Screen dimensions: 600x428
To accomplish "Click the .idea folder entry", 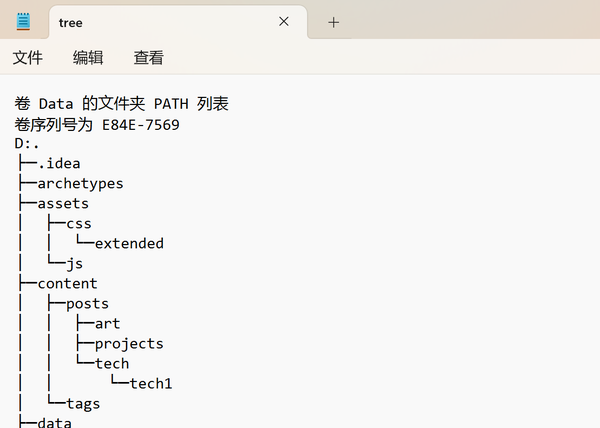I will 58,164.
